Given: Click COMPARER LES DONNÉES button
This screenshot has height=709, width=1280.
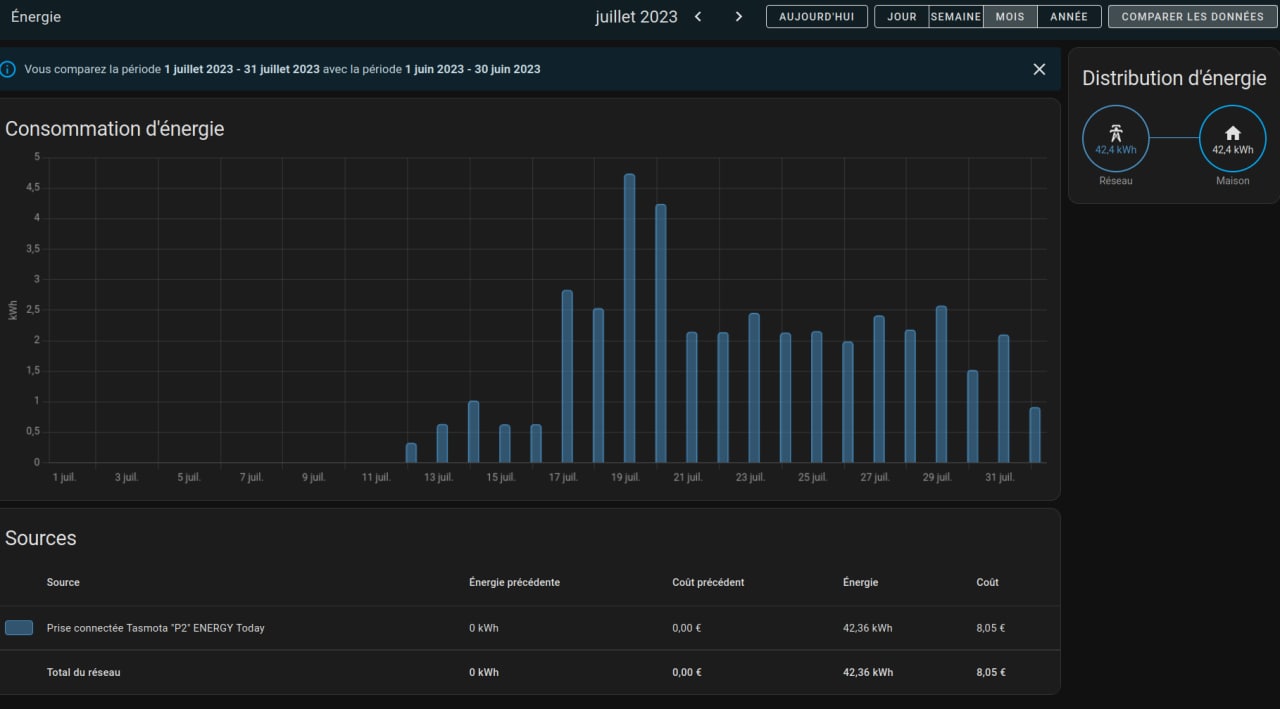Looking at the screenshot, I should pyautogui.click(x=1192, y=17).
